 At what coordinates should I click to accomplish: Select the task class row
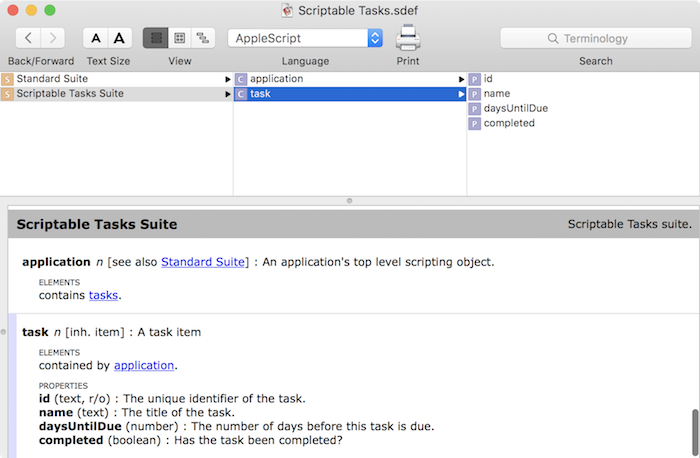tap(350, 94)
